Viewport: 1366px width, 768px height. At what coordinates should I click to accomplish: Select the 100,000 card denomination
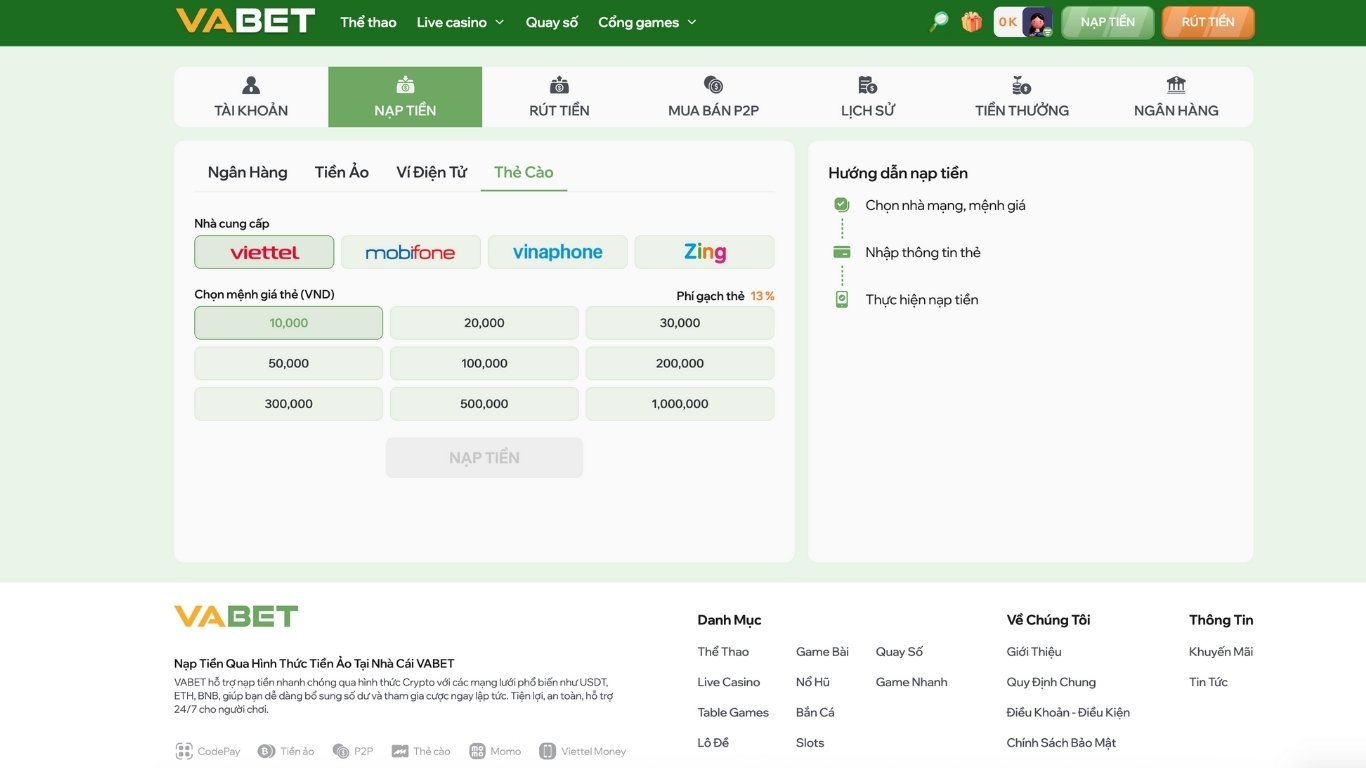point(484,362)
